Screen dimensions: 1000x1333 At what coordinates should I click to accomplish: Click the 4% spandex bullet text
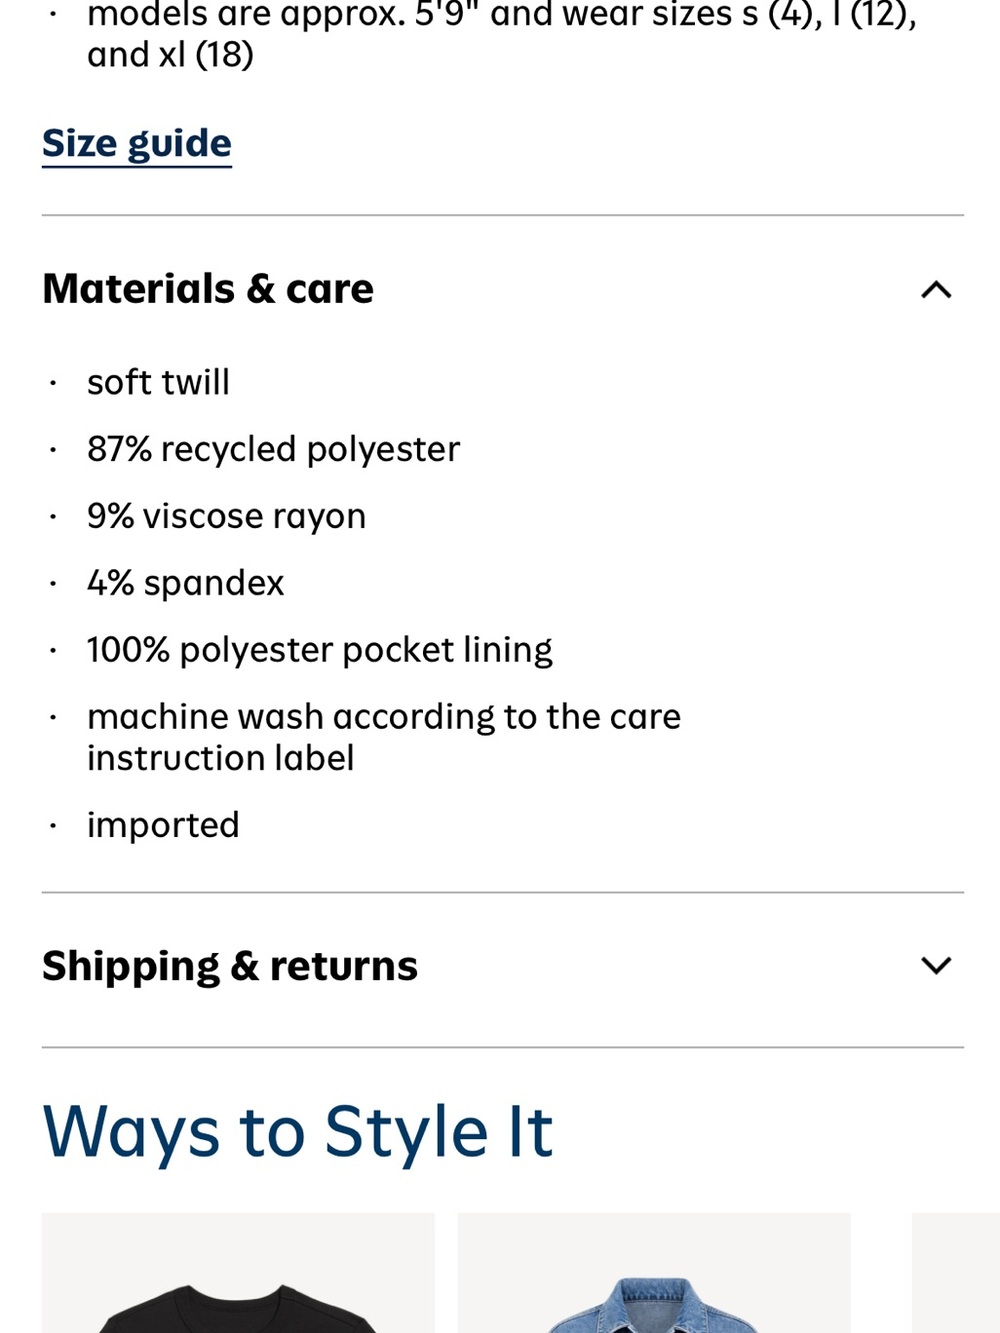click(x=185, y=583)
